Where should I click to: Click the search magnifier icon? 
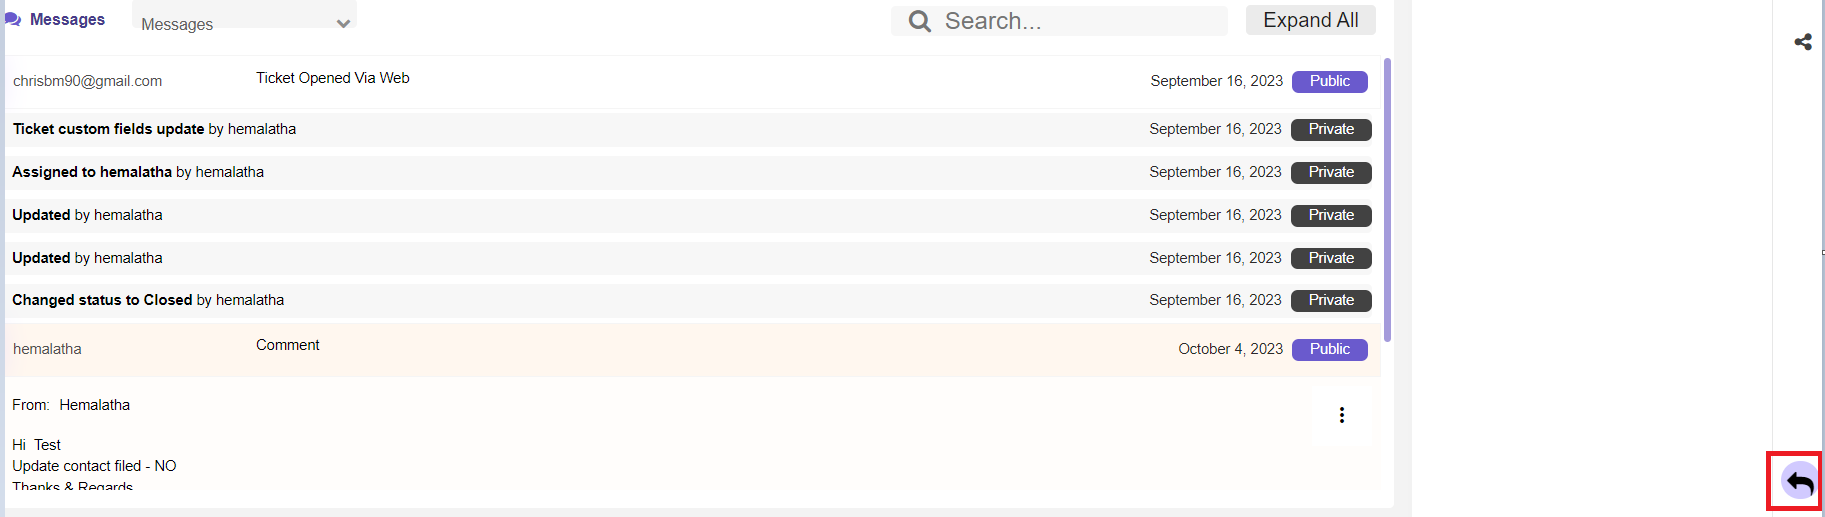pyautogui.click(x=920, y=21)
